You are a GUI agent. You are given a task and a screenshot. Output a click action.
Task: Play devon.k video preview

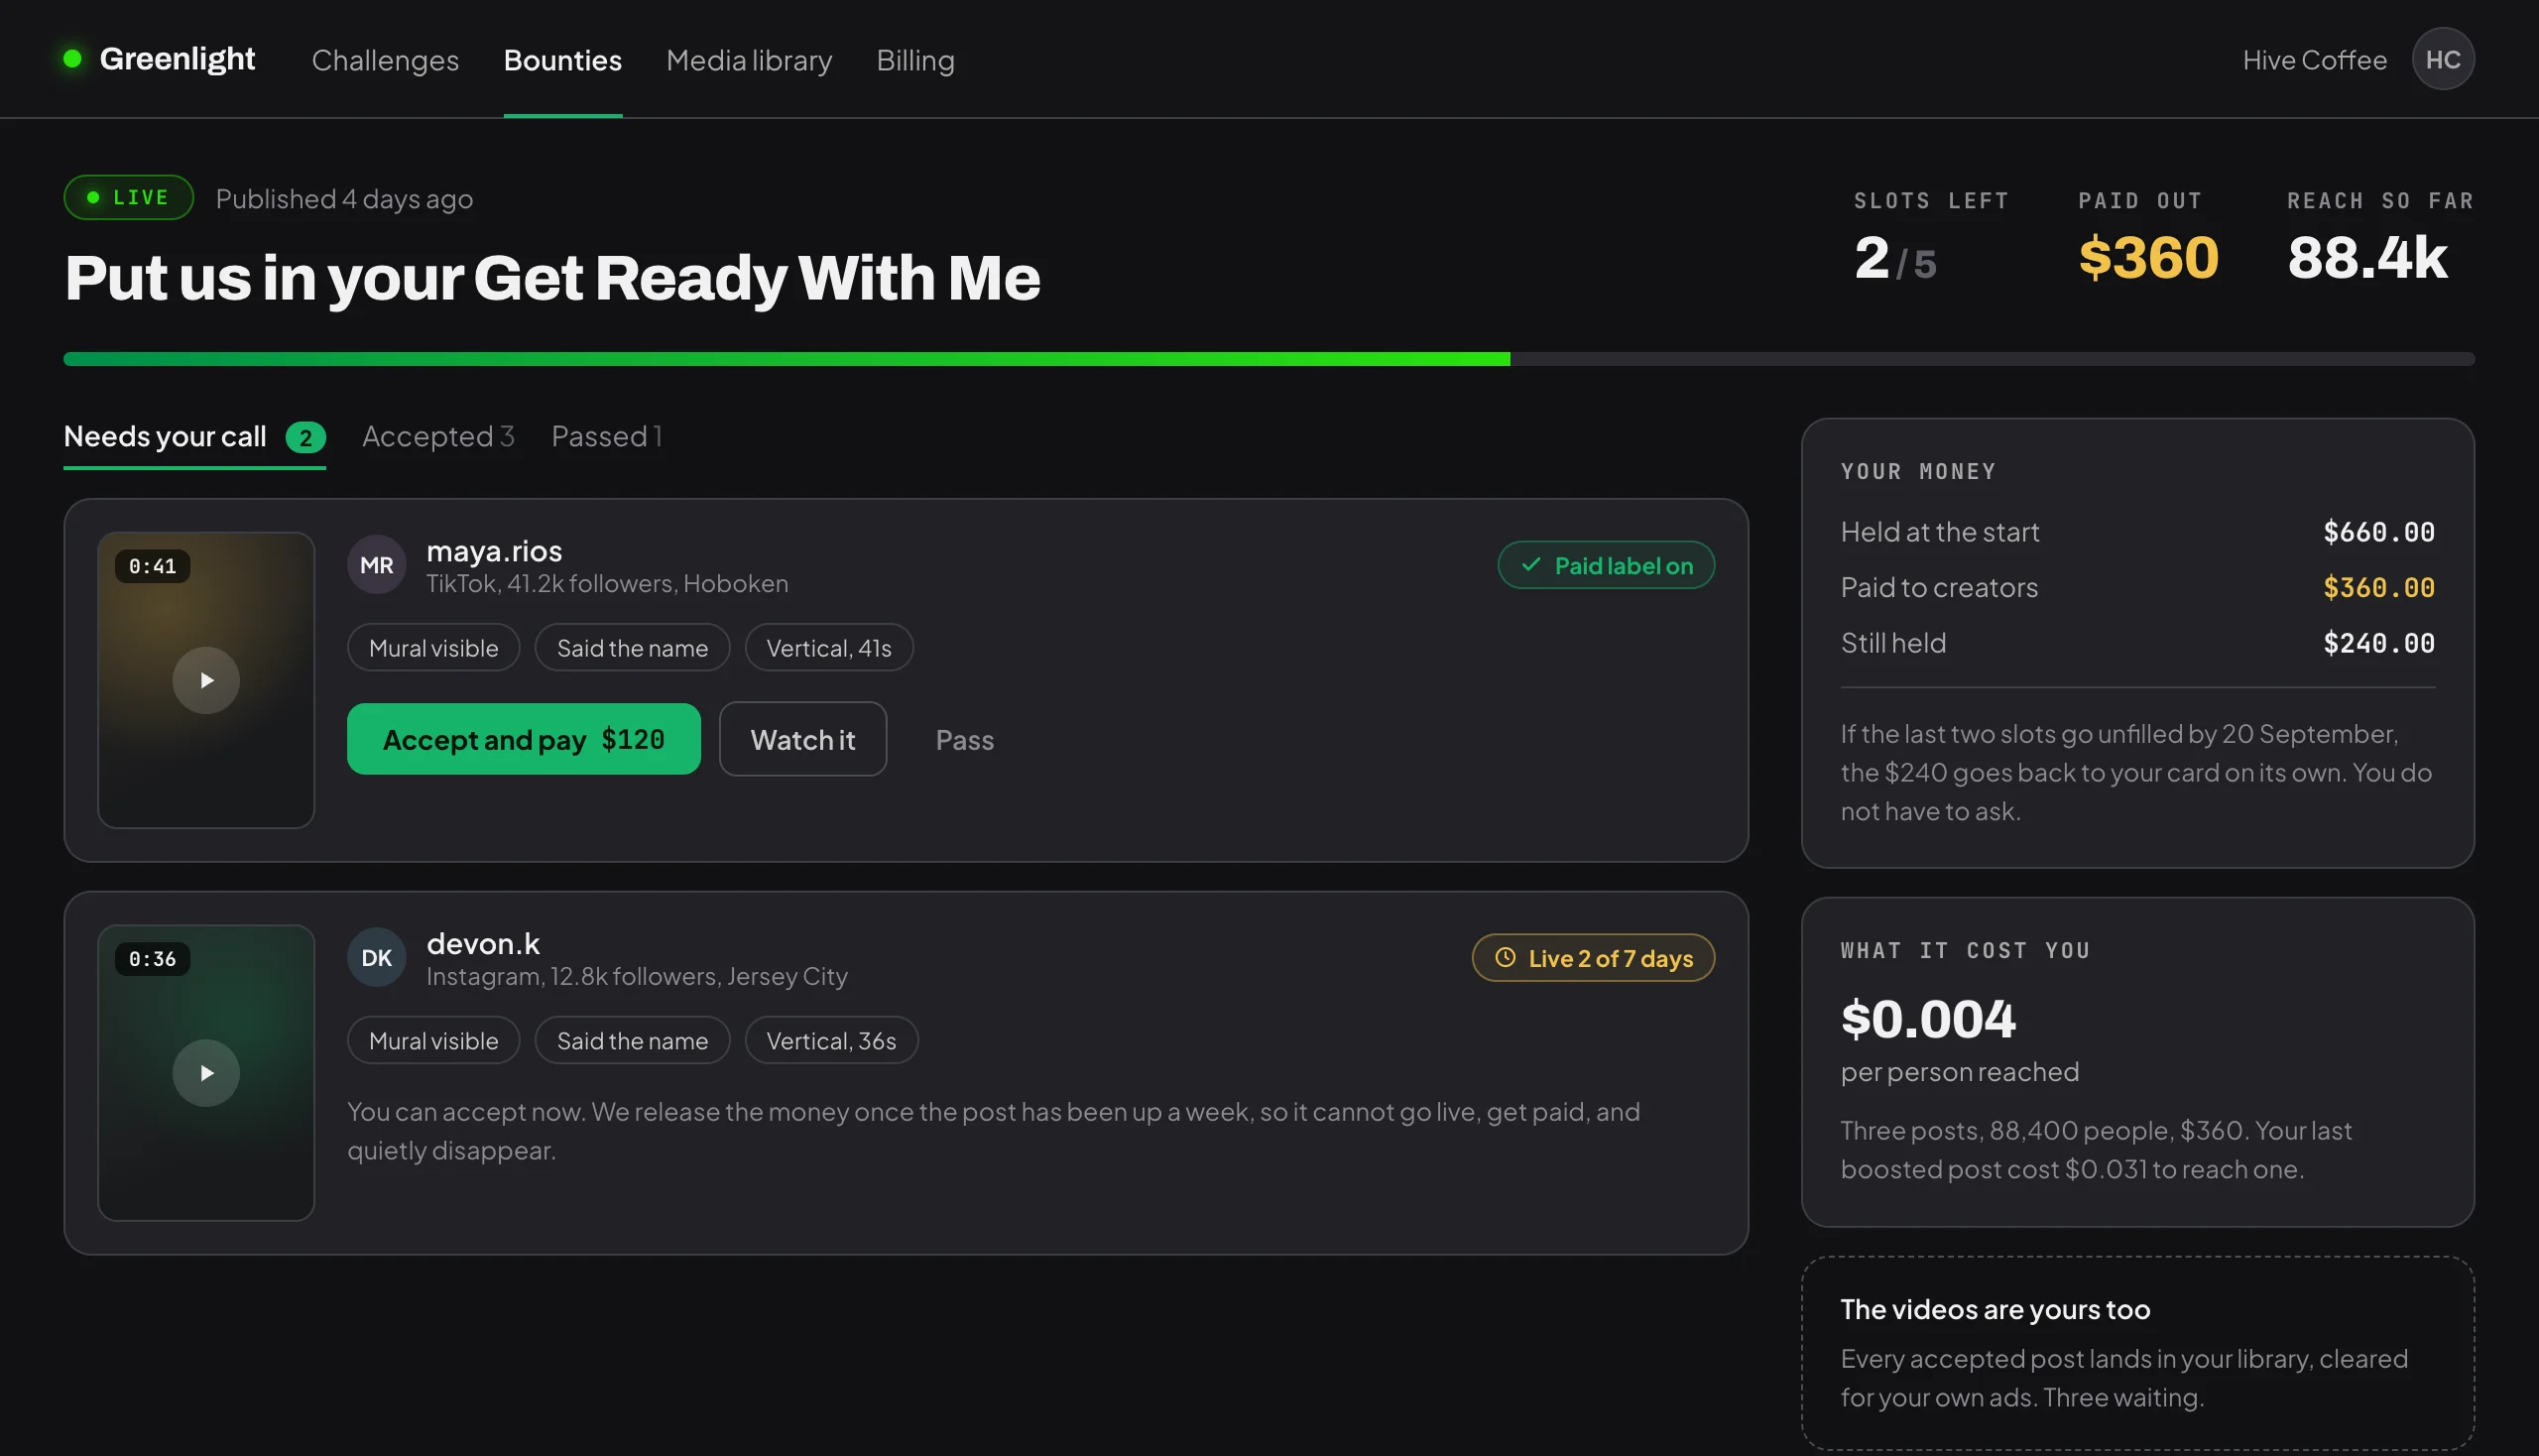coord(206,1073)
